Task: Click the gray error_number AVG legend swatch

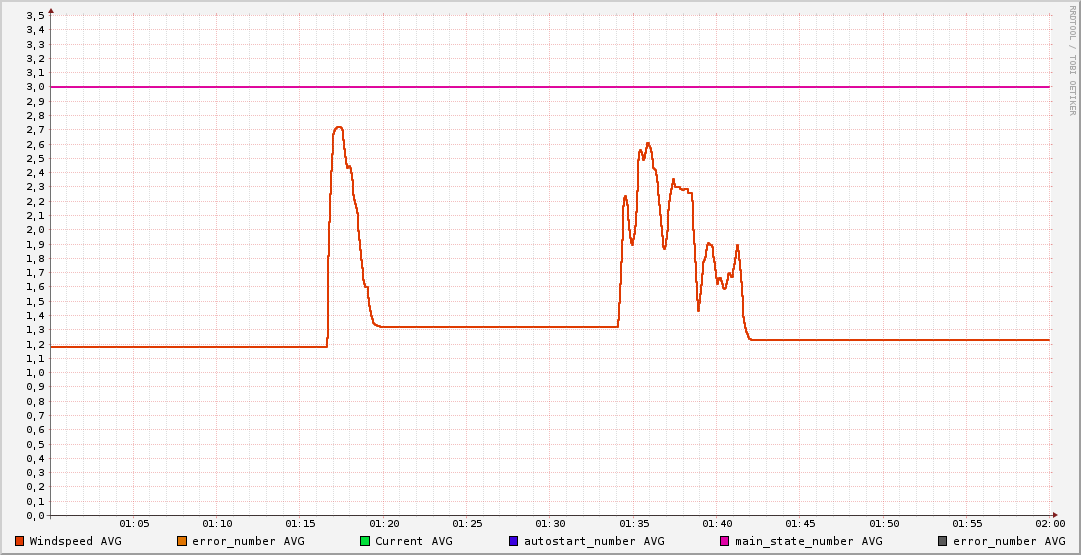Action: coord(942,541)
